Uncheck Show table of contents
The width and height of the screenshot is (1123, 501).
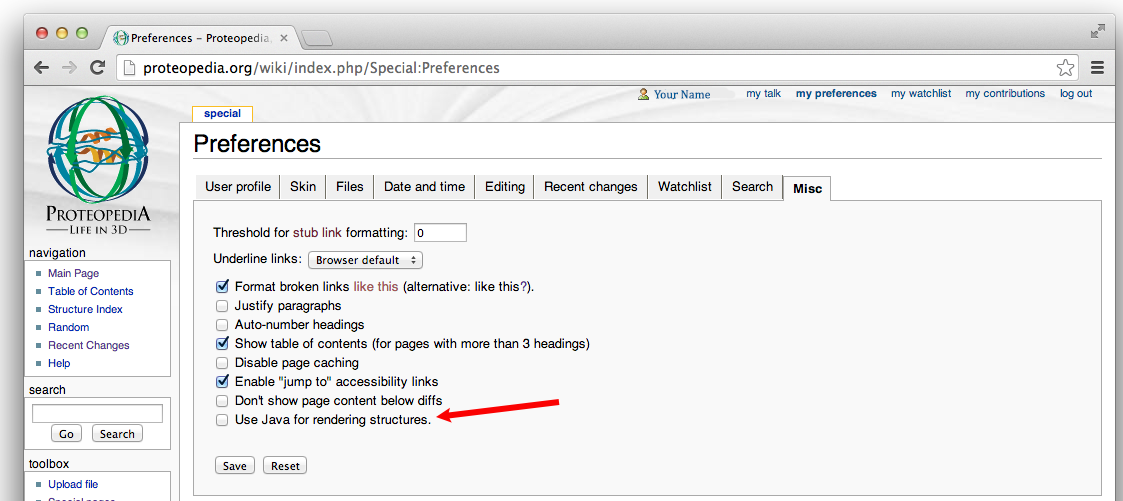(x=222, y=344)
